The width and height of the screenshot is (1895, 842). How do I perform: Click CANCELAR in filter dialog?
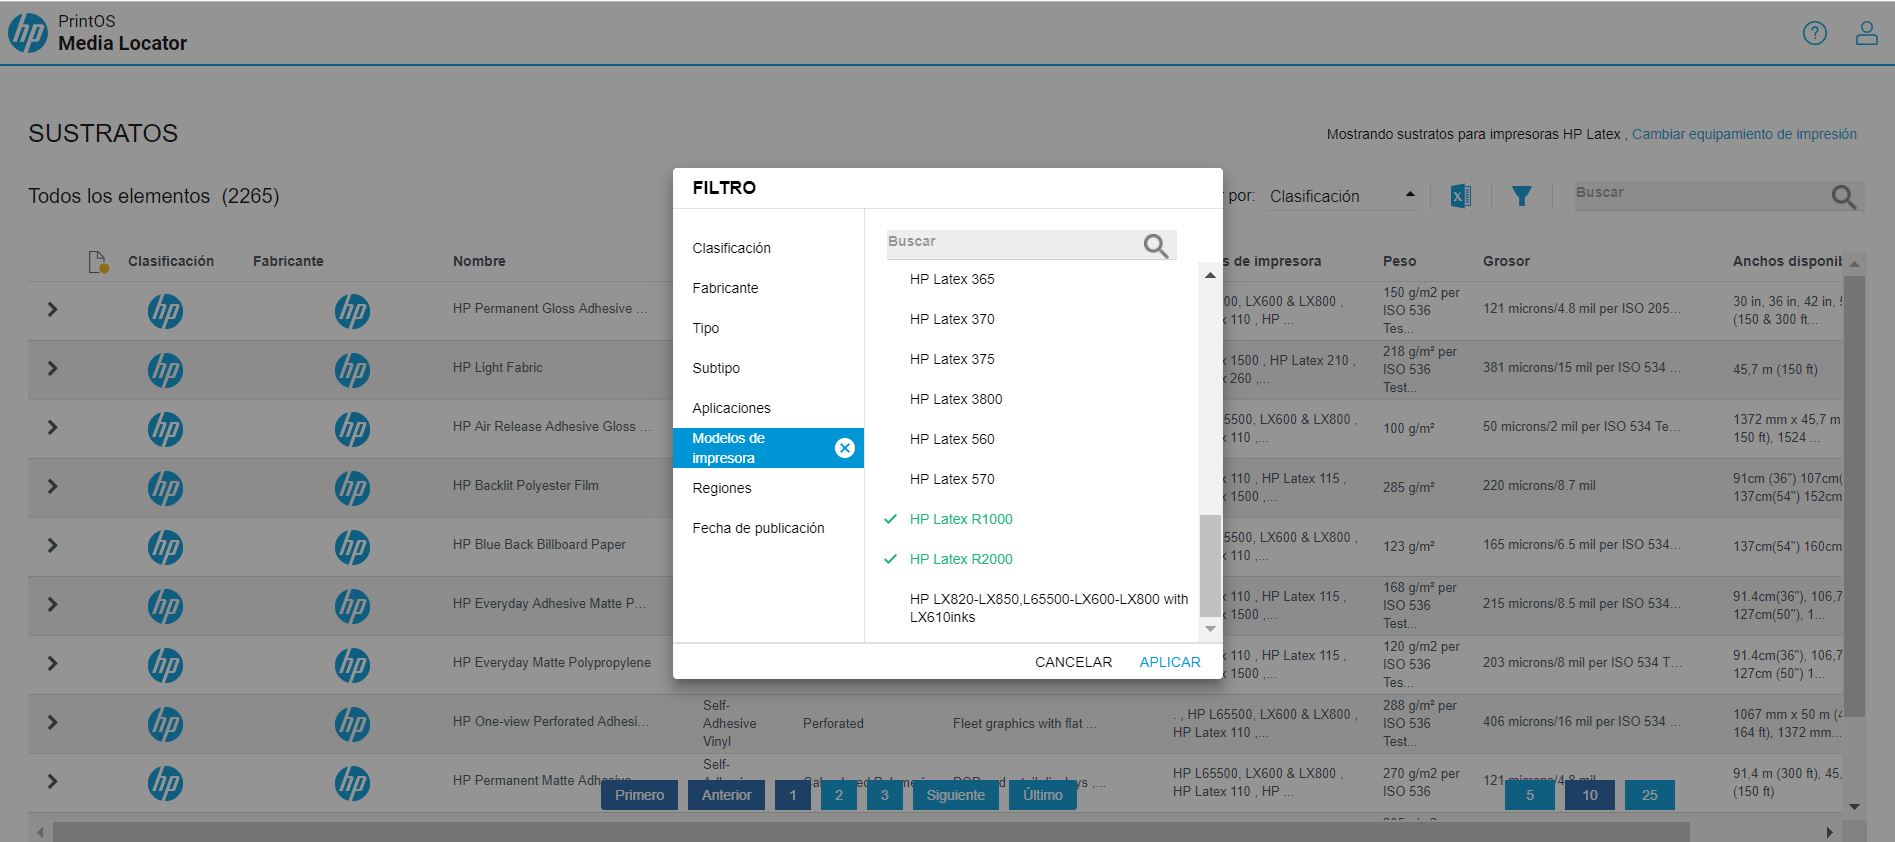coord(1073,662)
